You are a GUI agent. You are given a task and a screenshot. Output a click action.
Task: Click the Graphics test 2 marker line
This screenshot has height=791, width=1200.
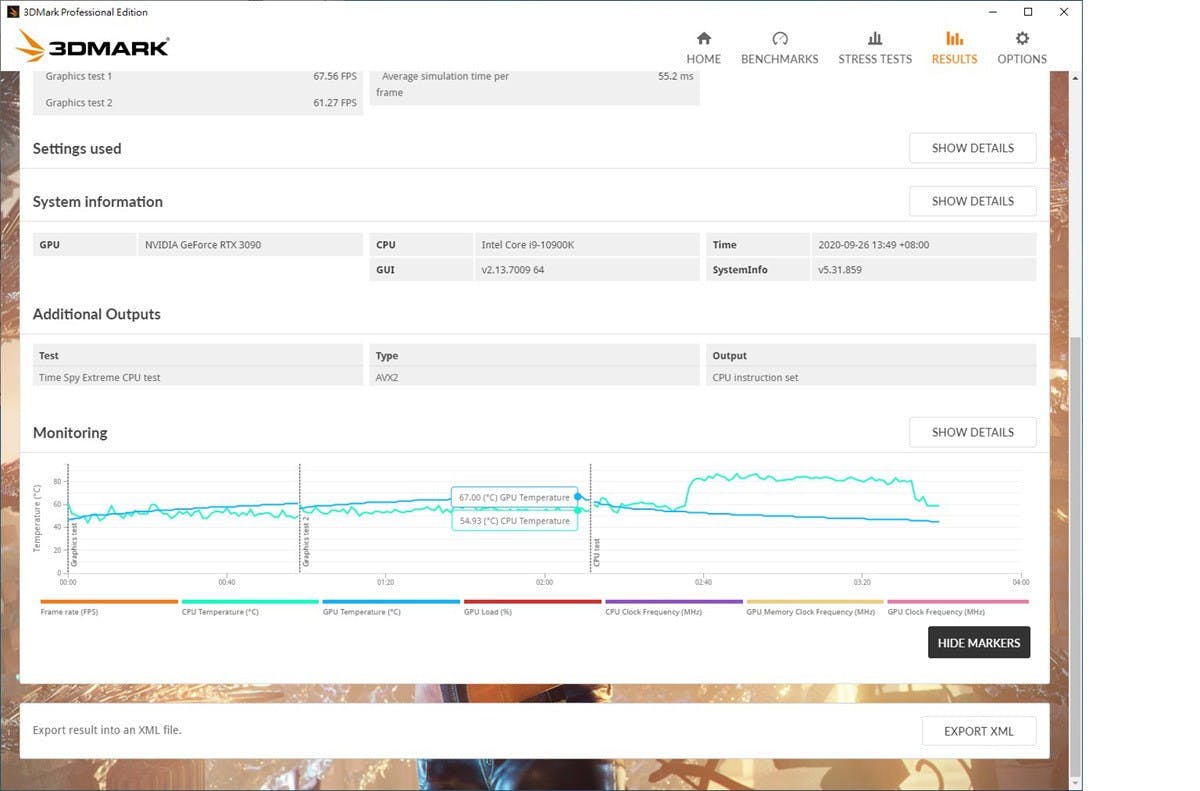300,518
